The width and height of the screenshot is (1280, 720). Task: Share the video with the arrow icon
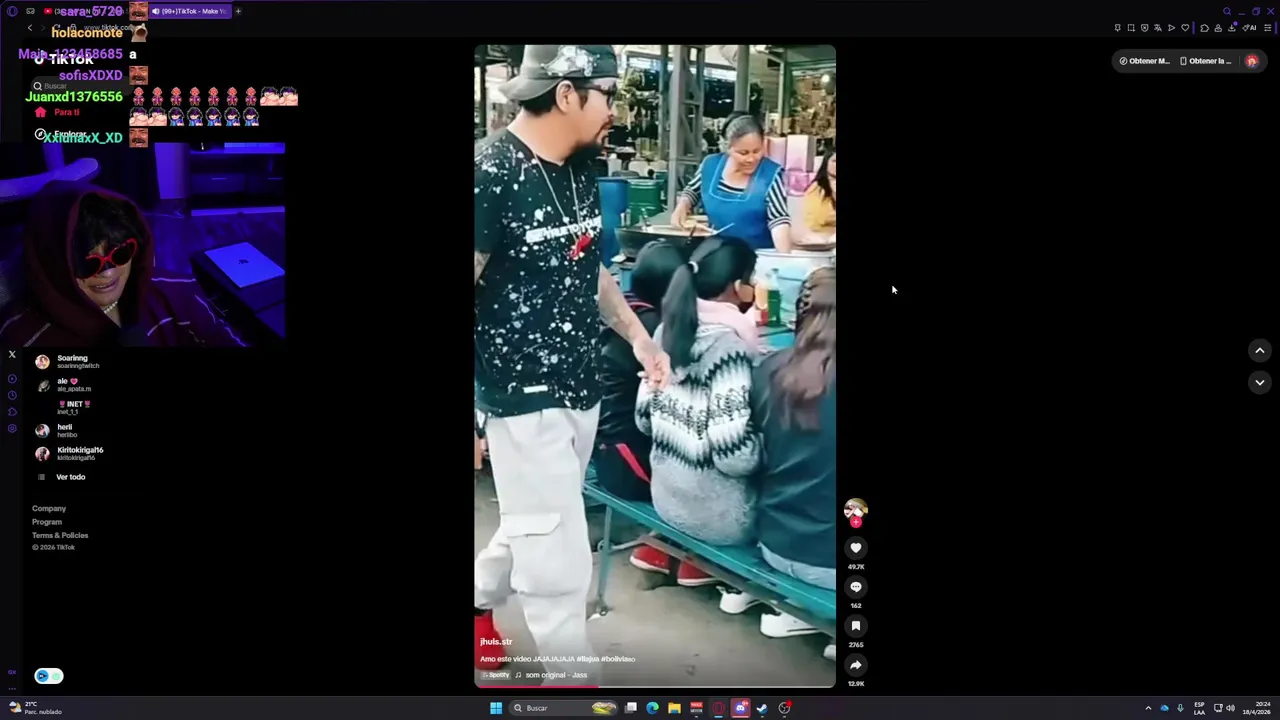[855, 665]
